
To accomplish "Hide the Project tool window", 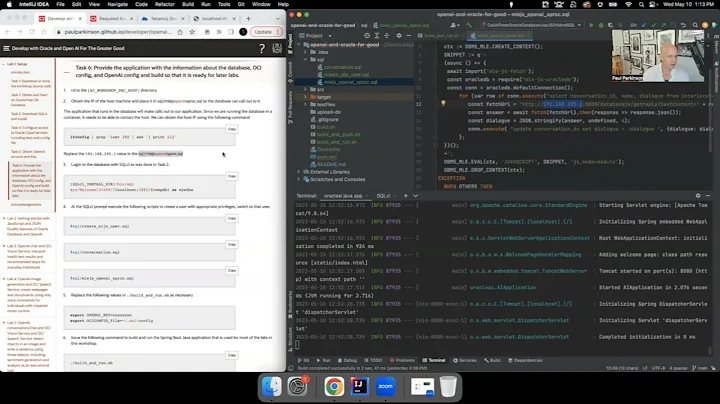I will coord(409,35).
